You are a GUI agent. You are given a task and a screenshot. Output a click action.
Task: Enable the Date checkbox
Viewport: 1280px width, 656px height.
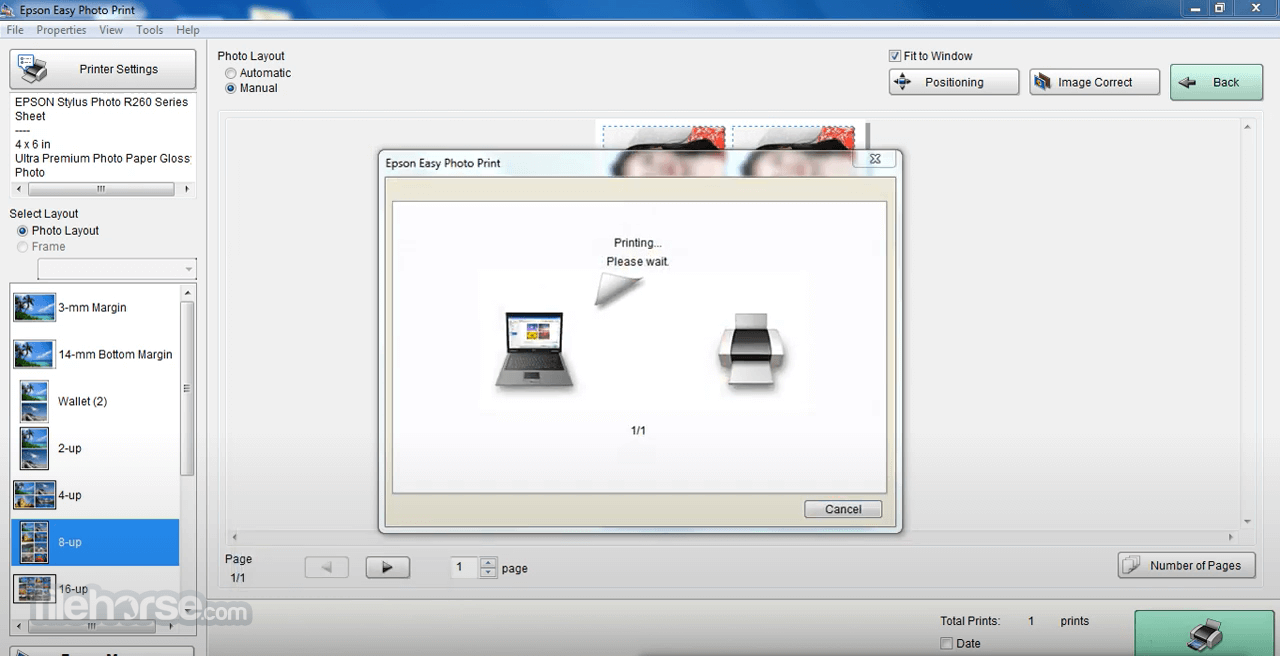point(947,643)
